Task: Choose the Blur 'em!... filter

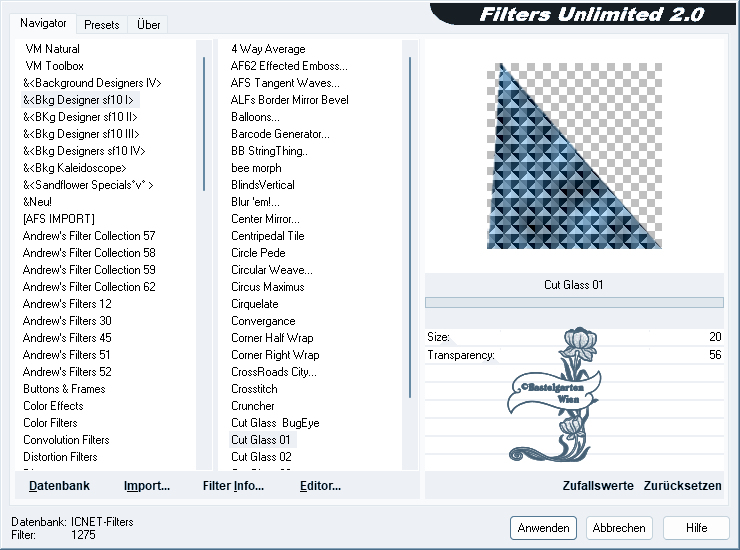Action: [x=255, y=202]
